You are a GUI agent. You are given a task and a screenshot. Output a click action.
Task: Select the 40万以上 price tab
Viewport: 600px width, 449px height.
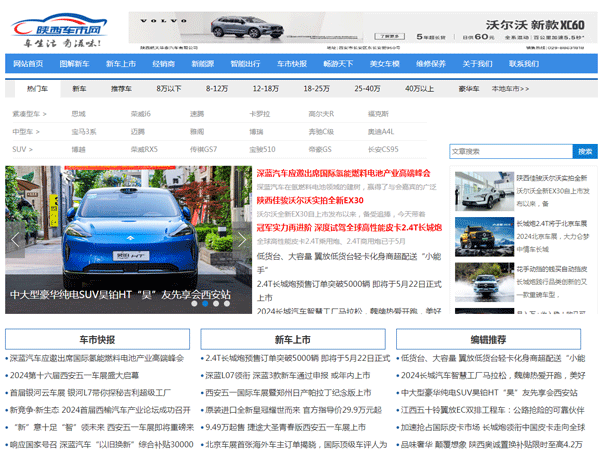pyautogui.click(x=419, y=89)
